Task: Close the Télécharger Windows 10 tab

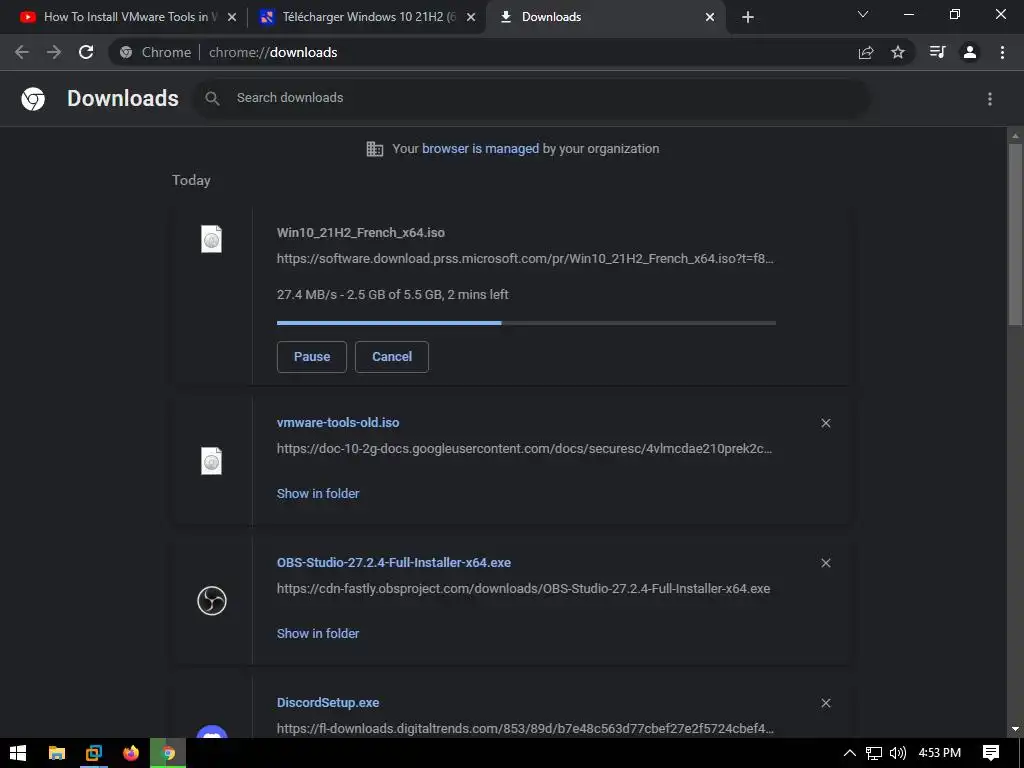Action: click(x=471, y=17)
